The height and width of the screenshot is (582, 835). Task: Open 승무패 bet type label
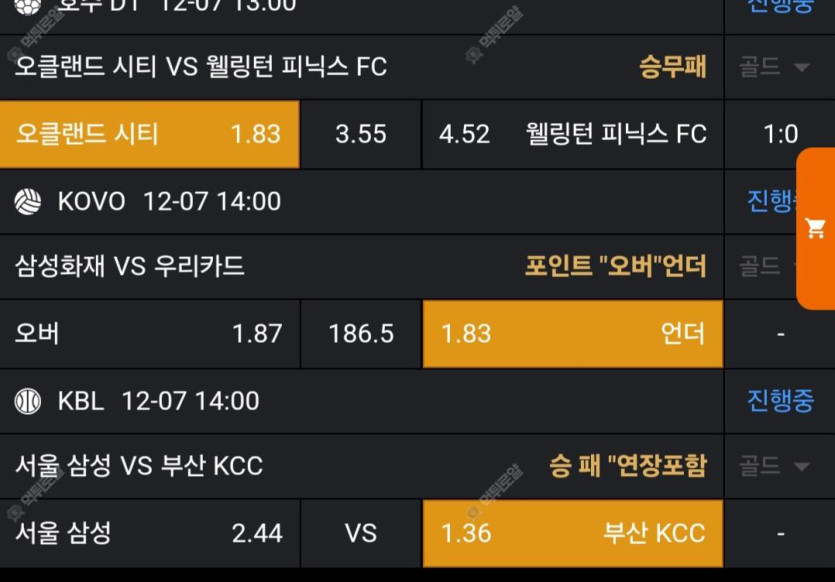[x=672, y=67]
